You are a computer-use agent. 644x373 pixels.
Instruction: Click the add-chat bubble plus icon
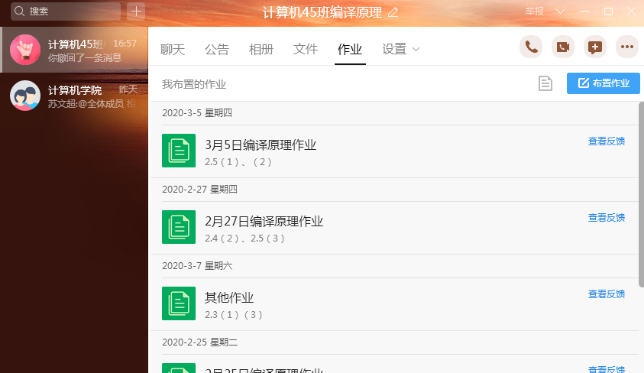(595, 47)
